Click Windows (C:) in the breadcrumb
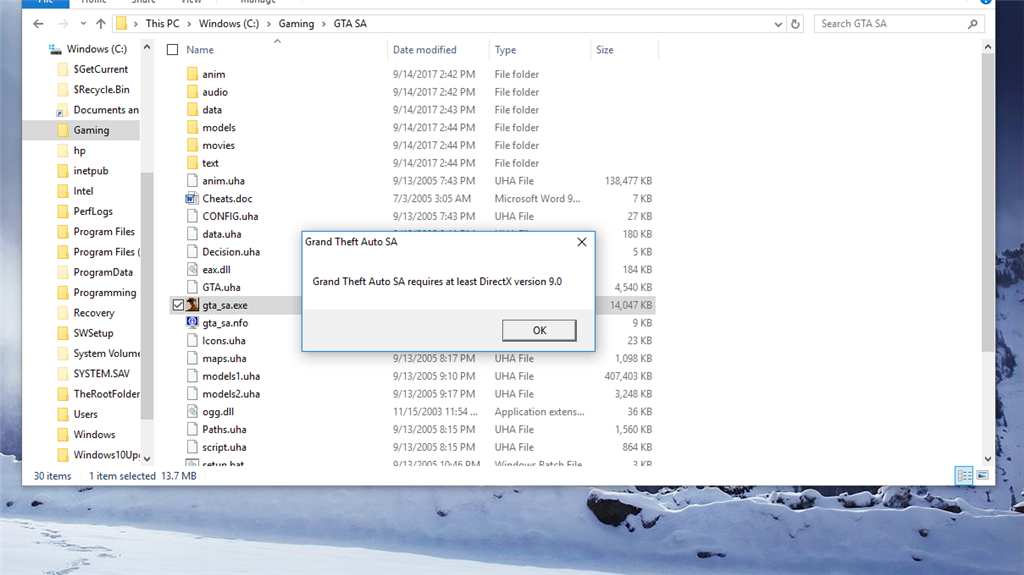Image resolution: width=1024 pixels, height=575 pixels. click(229, 24)
